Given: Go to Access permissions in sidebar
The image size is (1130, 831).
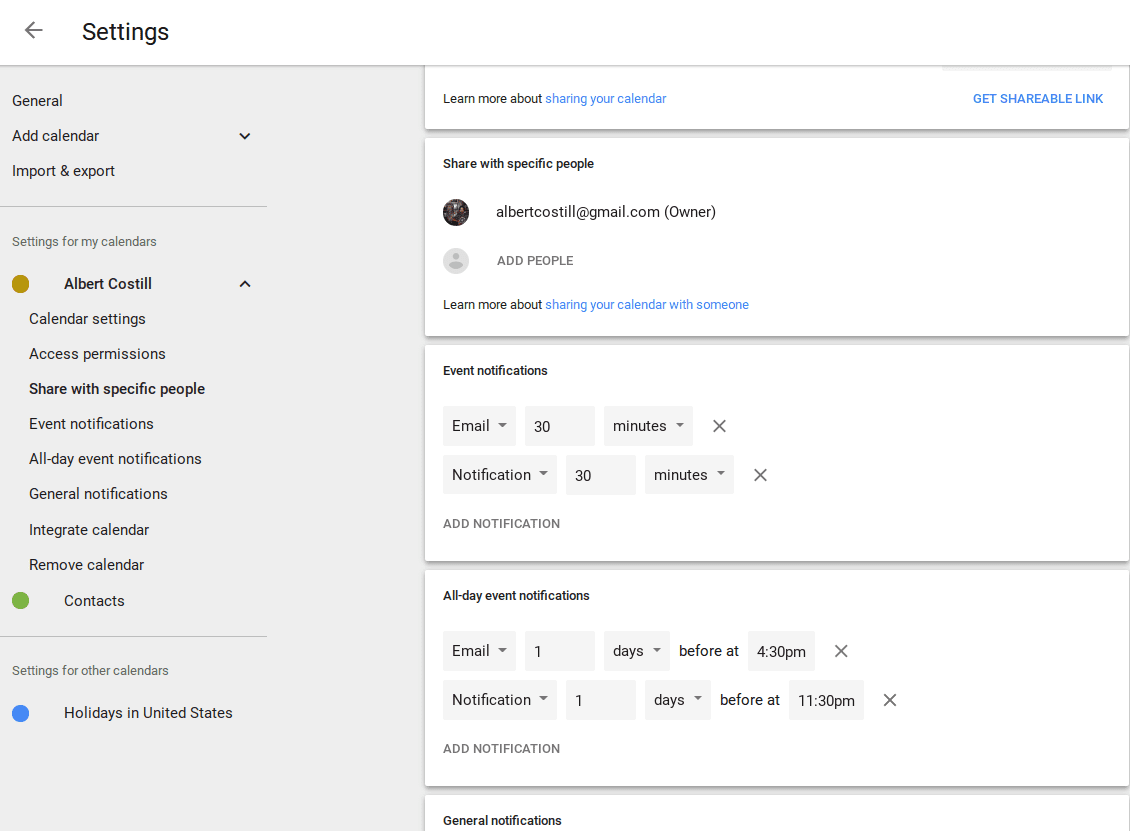Looking at the screenshot, I should tap(97, 354).
